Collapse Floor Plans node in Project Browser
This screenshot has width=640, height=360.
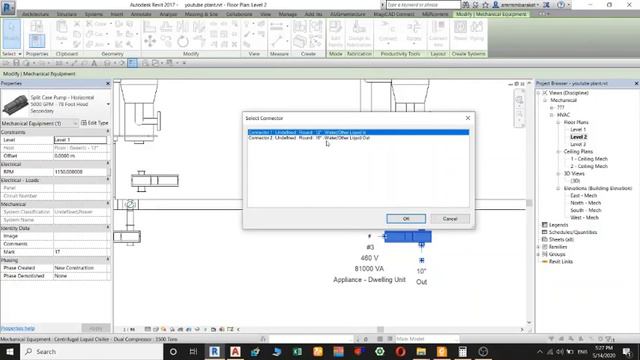pyautogui.click(x=558, y=122)
